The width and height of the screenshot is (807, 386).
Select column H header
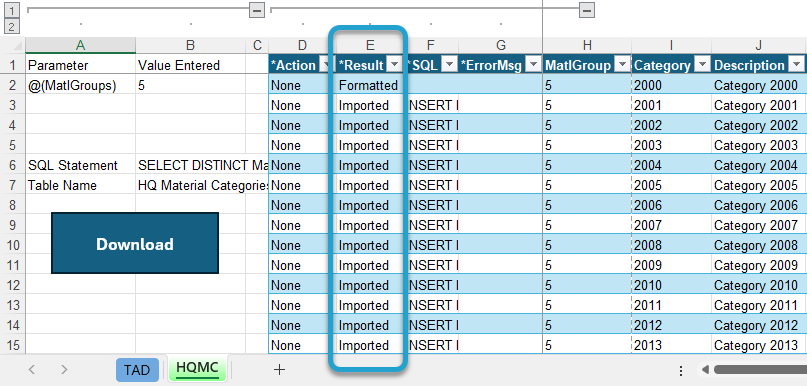coord(587,45)
